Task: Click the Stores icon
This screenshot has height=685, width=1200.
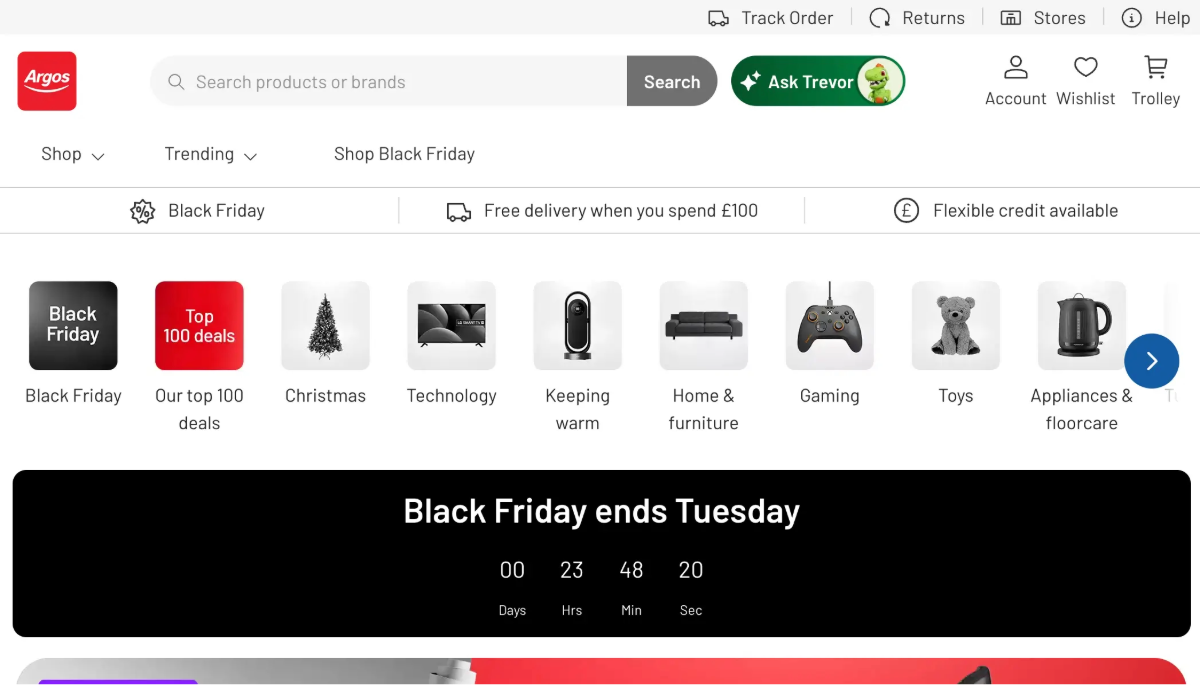Action: 1011,18
